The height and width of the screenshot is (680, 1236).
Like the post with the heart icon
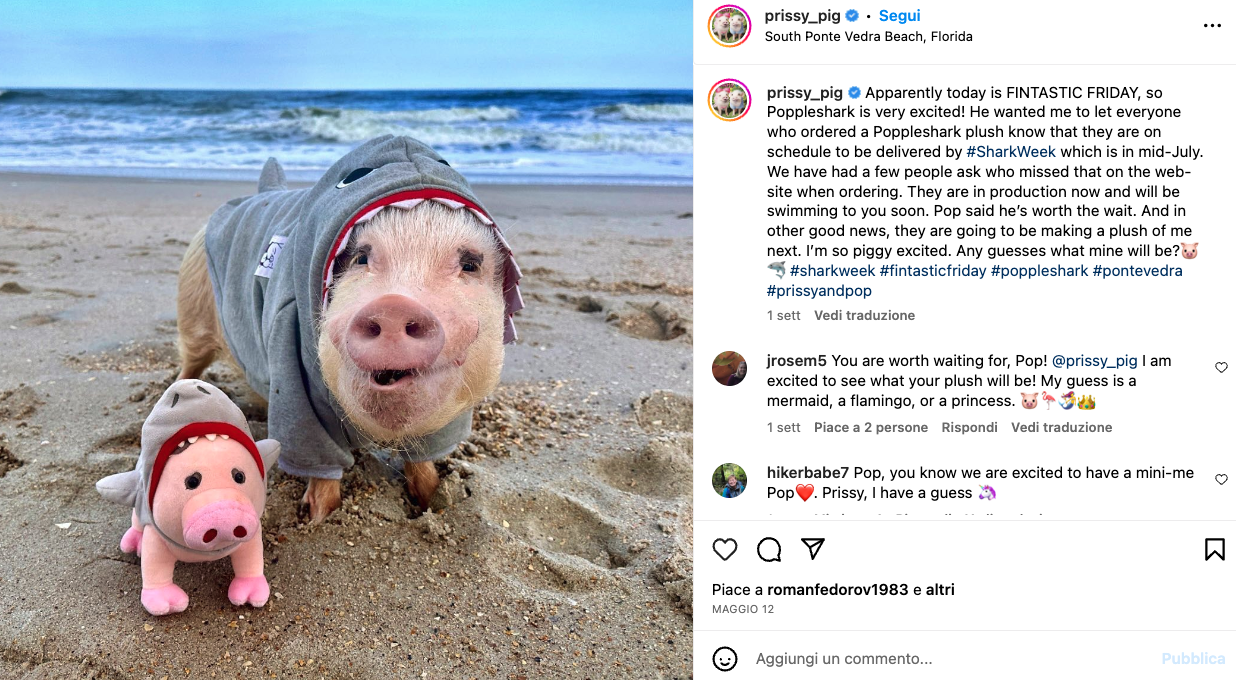click(x=725, y=549)
